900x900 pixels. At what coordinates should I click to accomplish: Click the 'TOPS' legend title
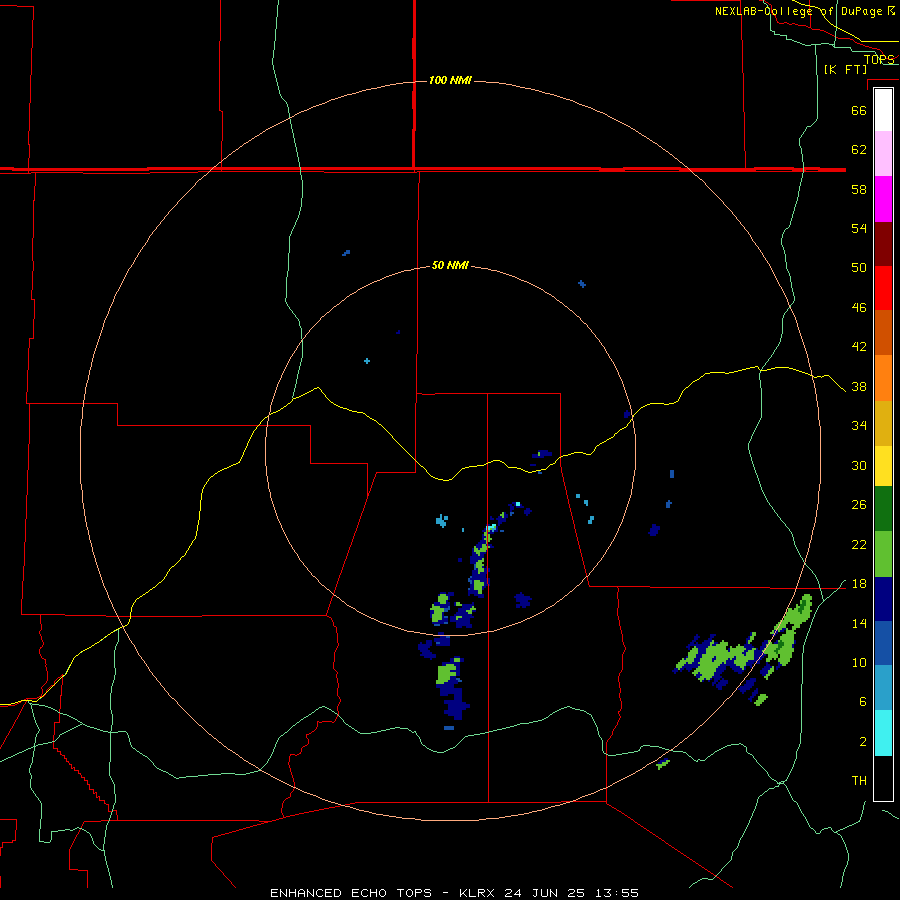click(x=879, y=59)
